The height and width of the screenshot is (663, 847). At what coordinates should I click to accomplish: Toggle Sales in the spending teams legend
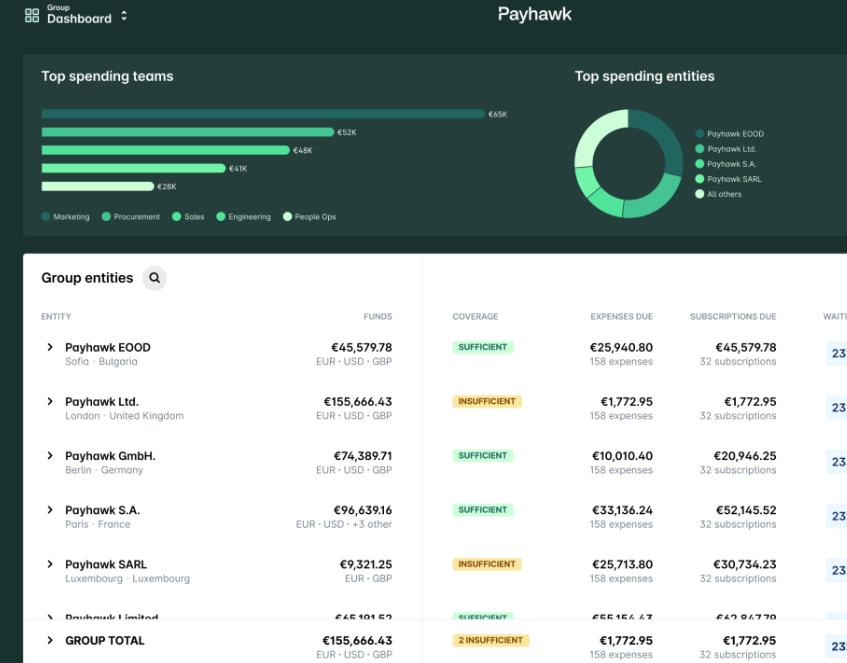tap(177, 216)
